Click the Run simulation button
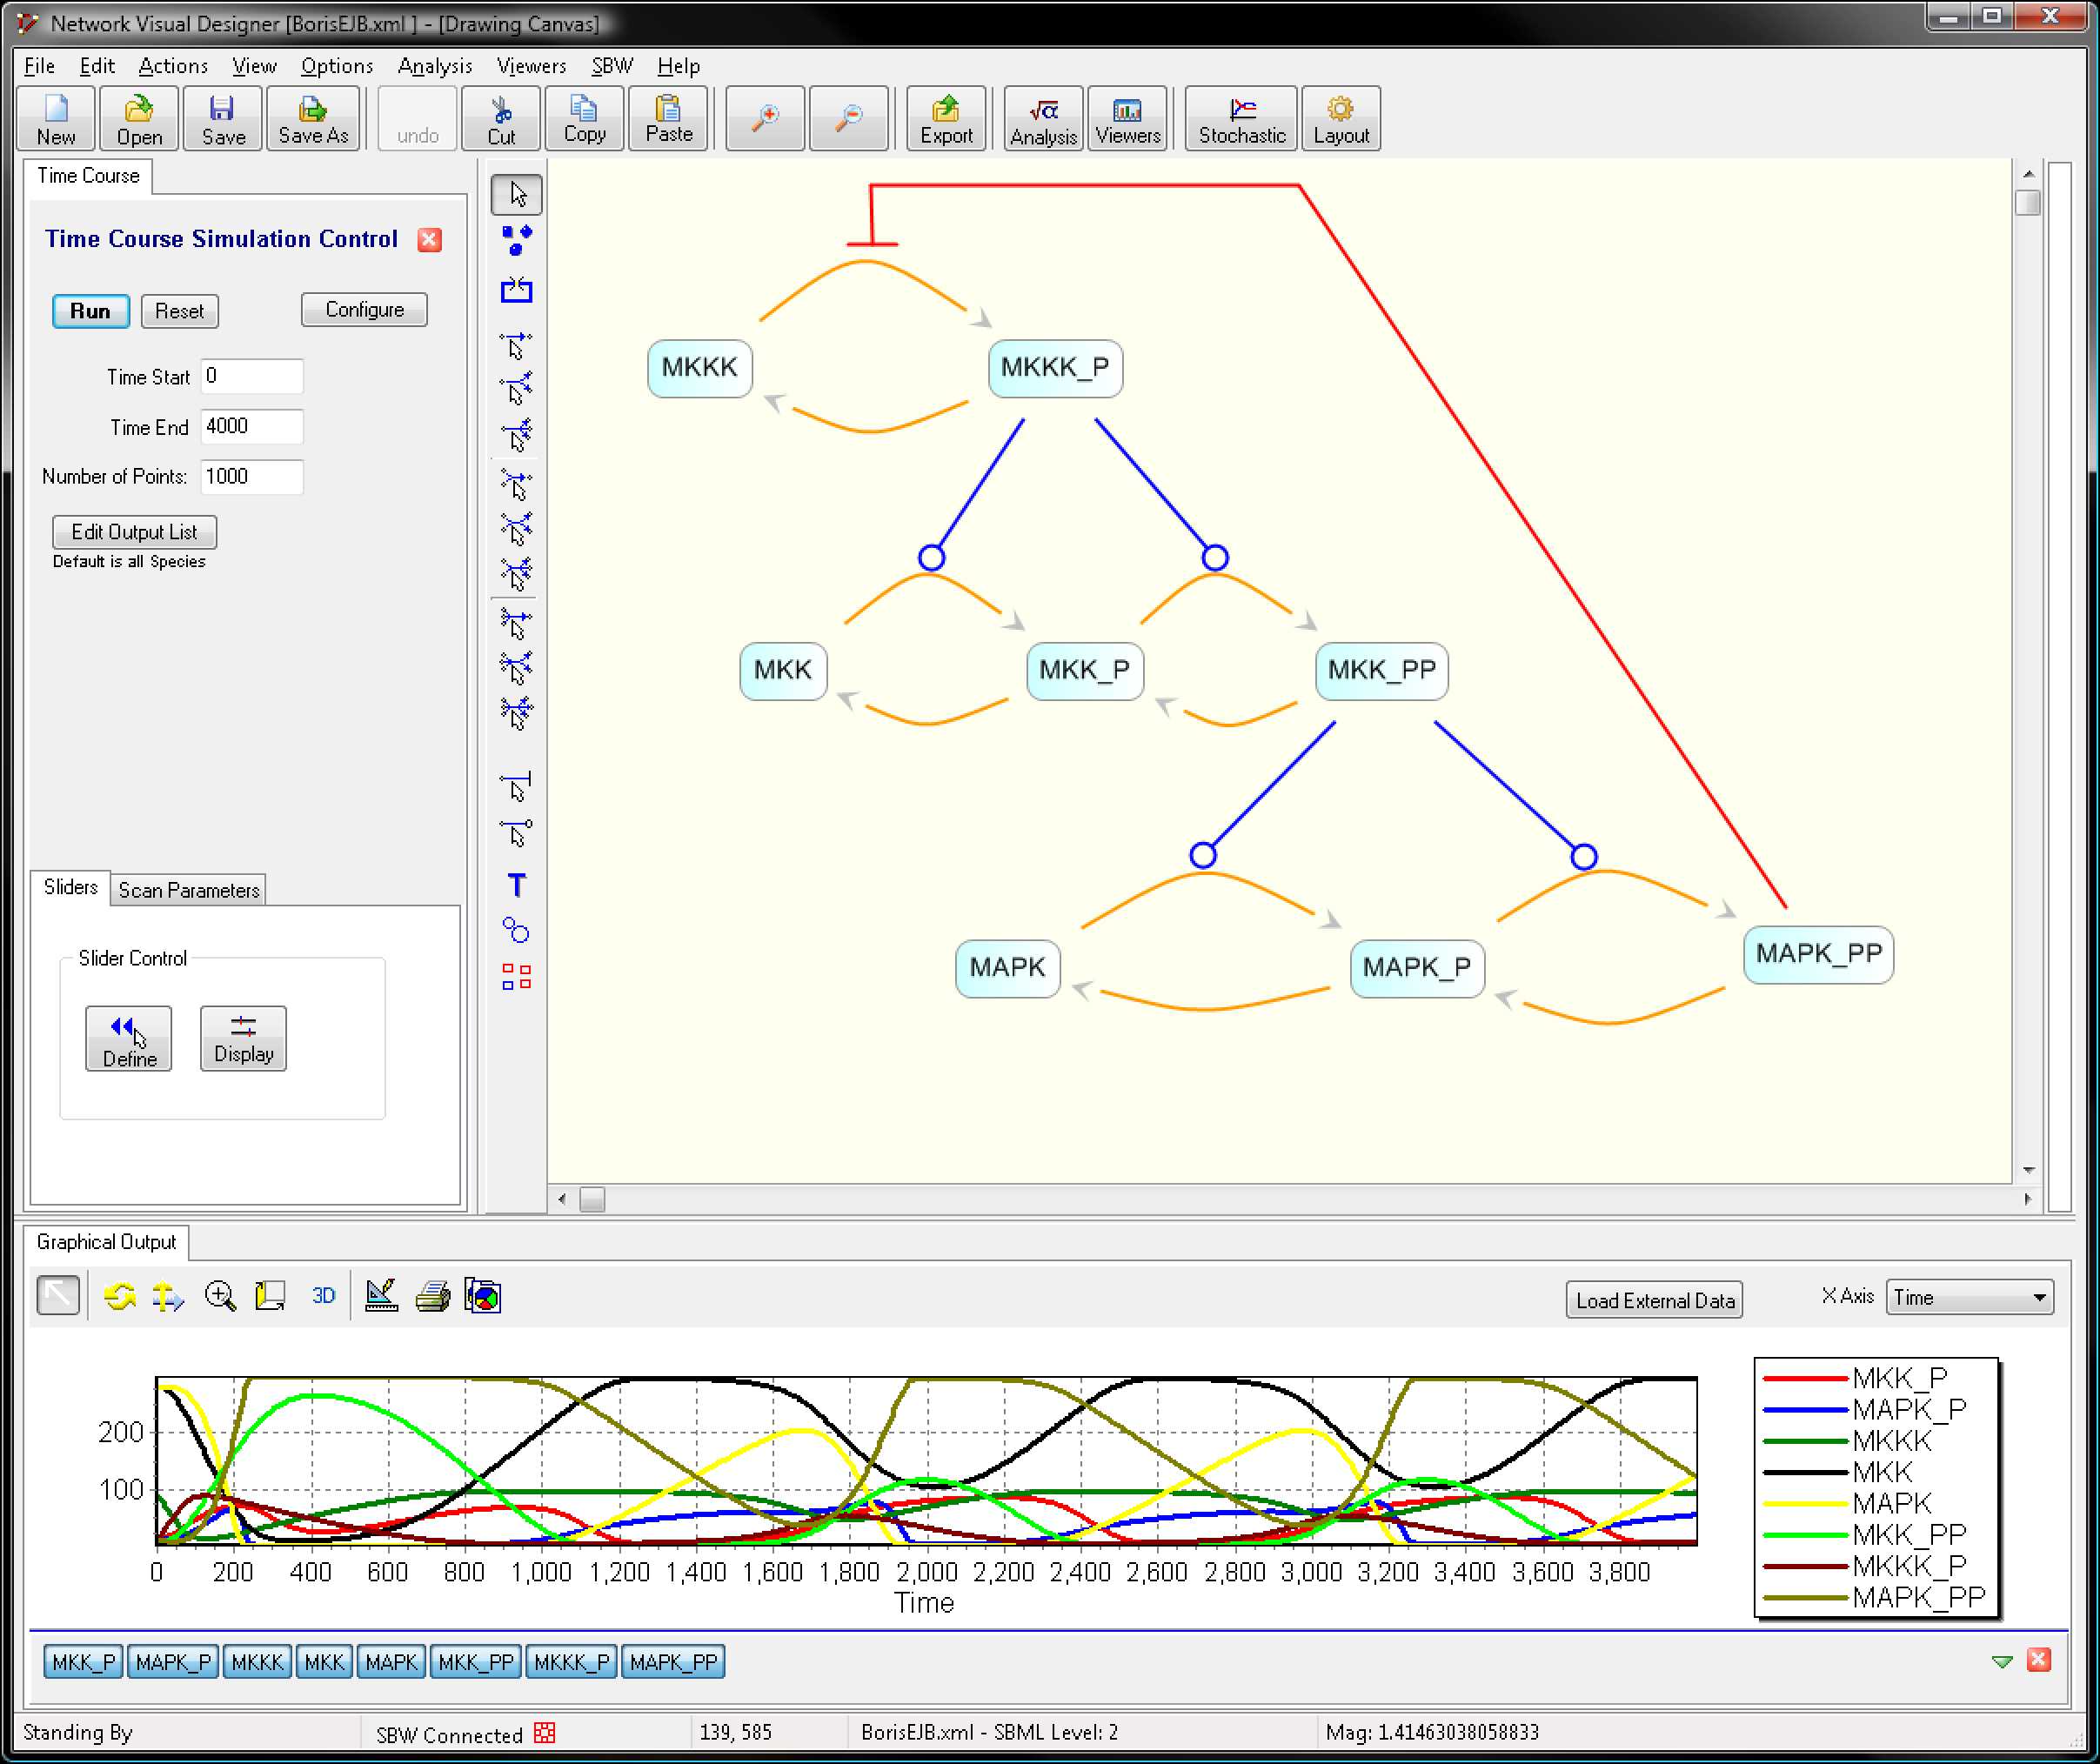This screenshot has width=2100, height=1764. (x=93, y=310)
